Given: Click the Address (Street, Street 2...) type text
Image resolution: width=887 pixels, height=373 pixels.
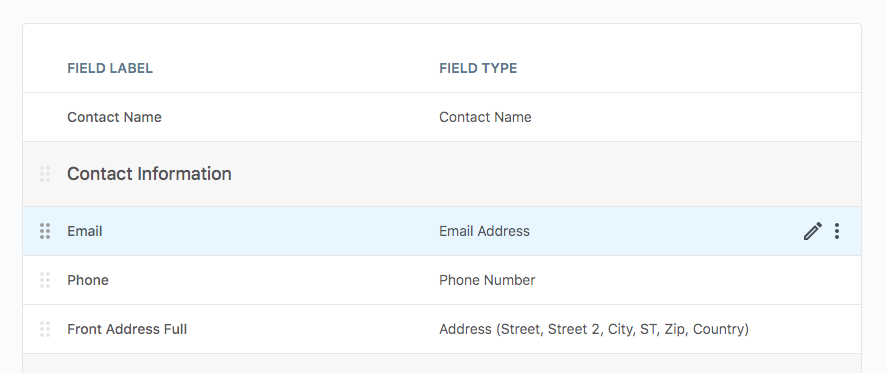Looking at the screenshot, I should [x=594, y=329].
